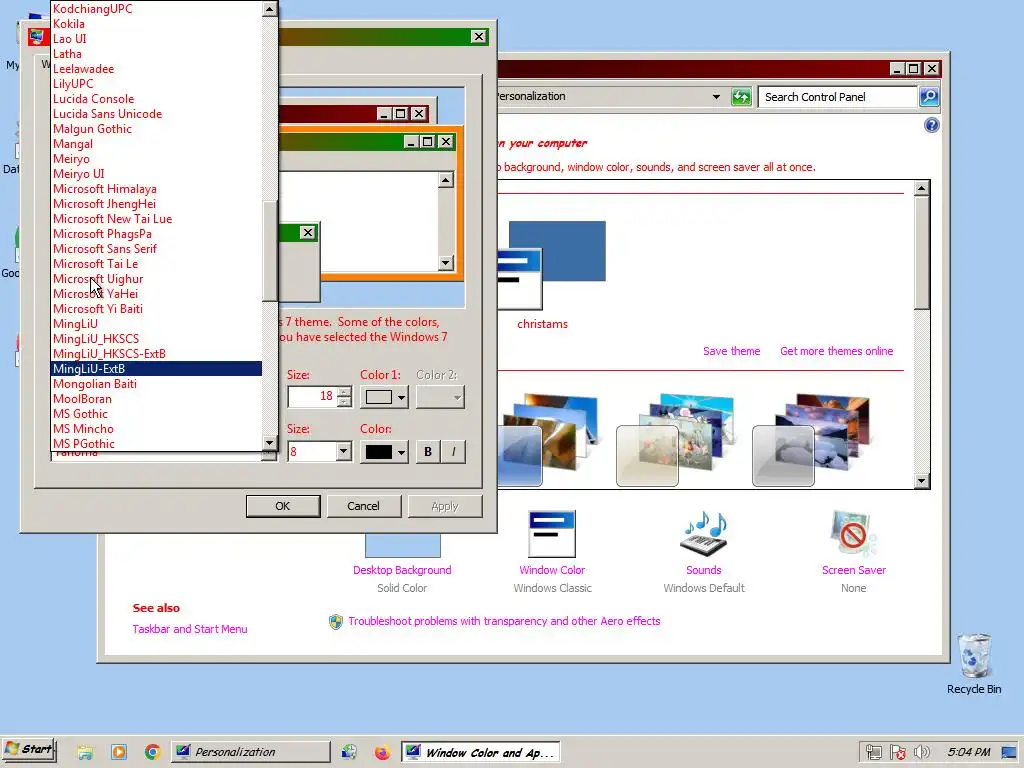Choose Meiryo UI from the font list
Image resolution: width=1024 pixels, height=768 pixels.
coord(78,174)
